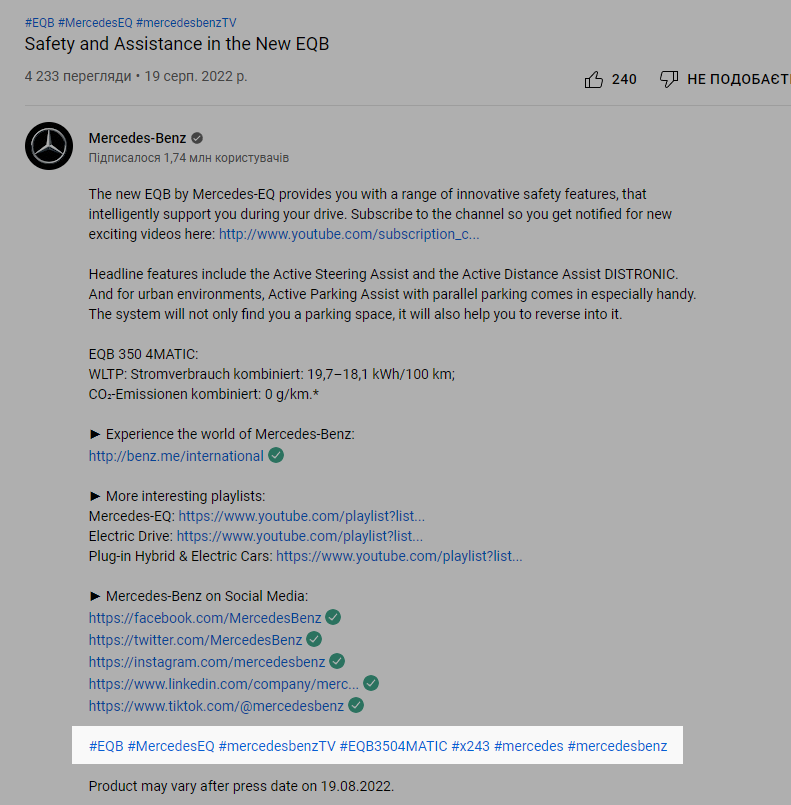Screen dimensions: 791x805
Task: Open the Mercedes-EQ playlist link
Action: tap(301, 517)
